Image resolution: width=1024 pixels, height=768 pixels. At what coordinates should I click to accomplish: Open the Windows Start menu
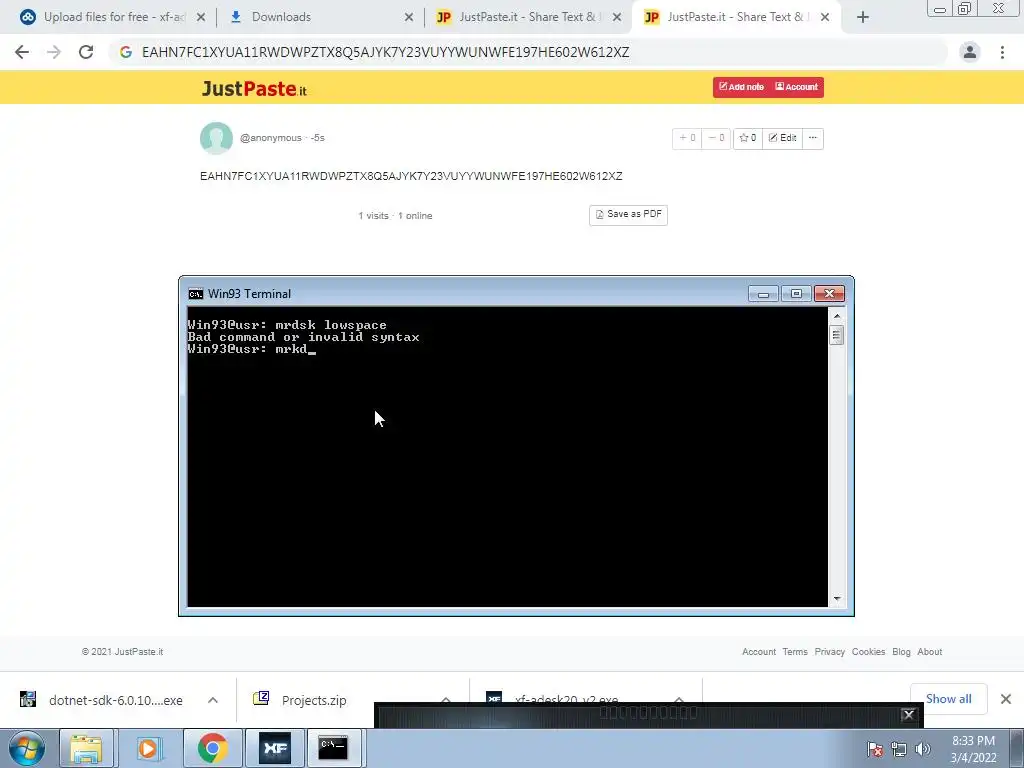26,748
